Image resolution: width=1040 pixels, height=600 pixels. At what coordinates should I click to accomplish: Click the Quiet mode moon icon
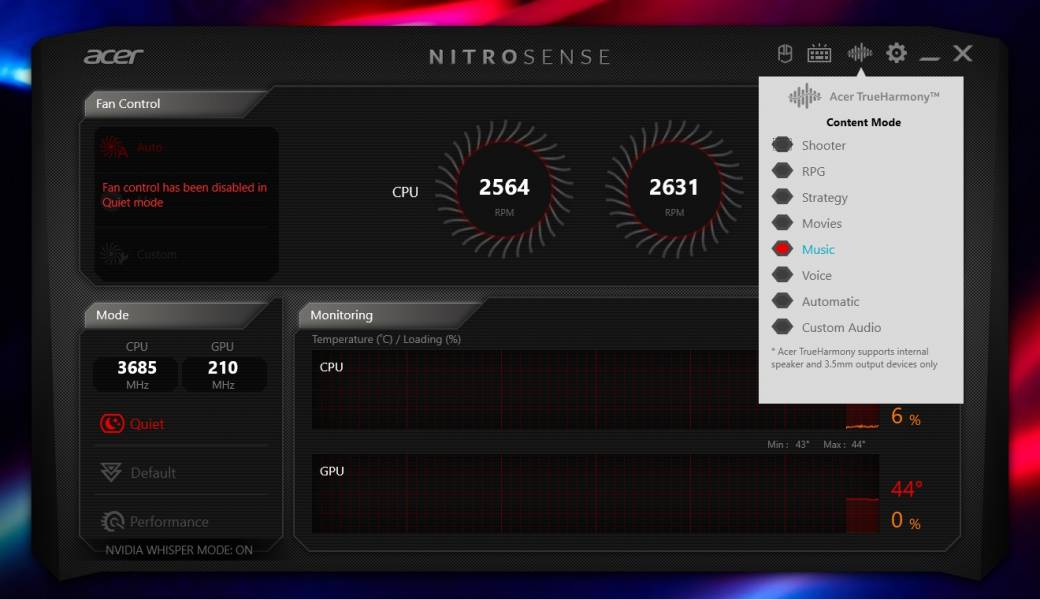coord(111,424)
